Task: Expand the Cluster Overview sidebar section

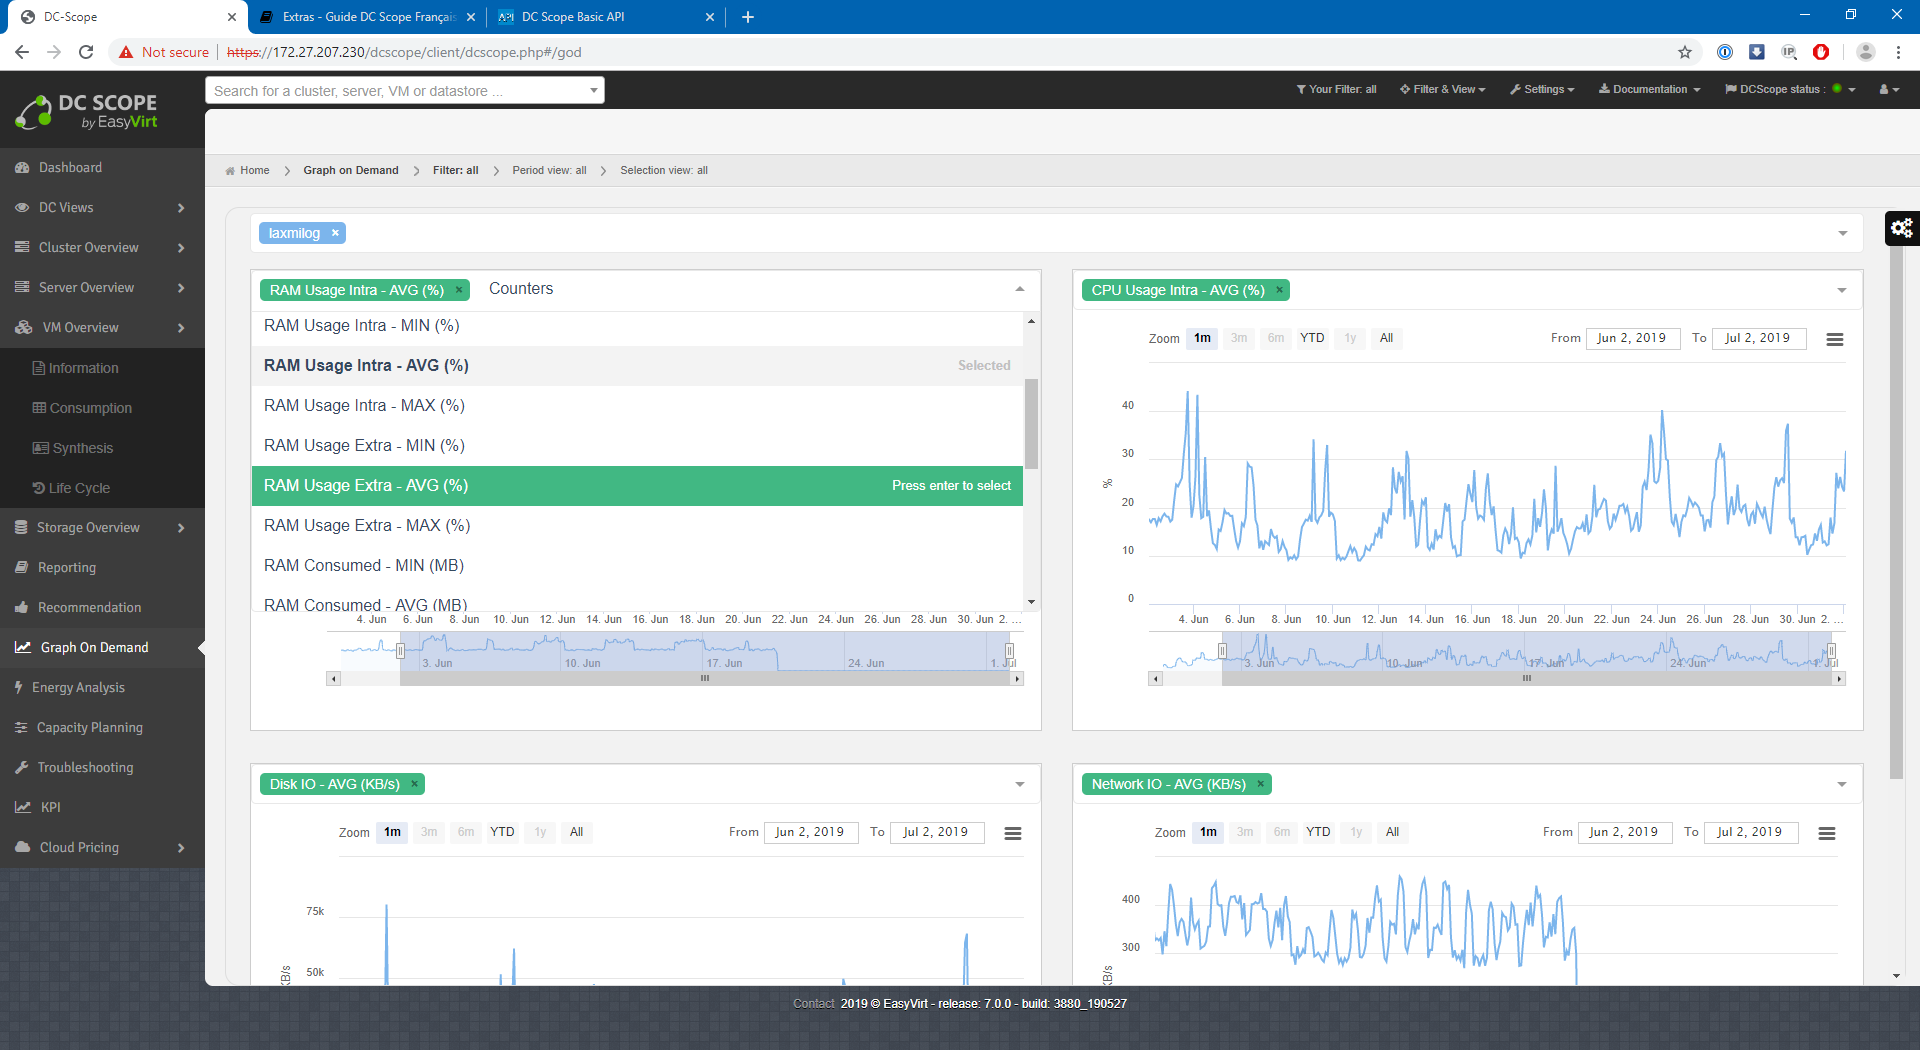Action: coord(102,248)
